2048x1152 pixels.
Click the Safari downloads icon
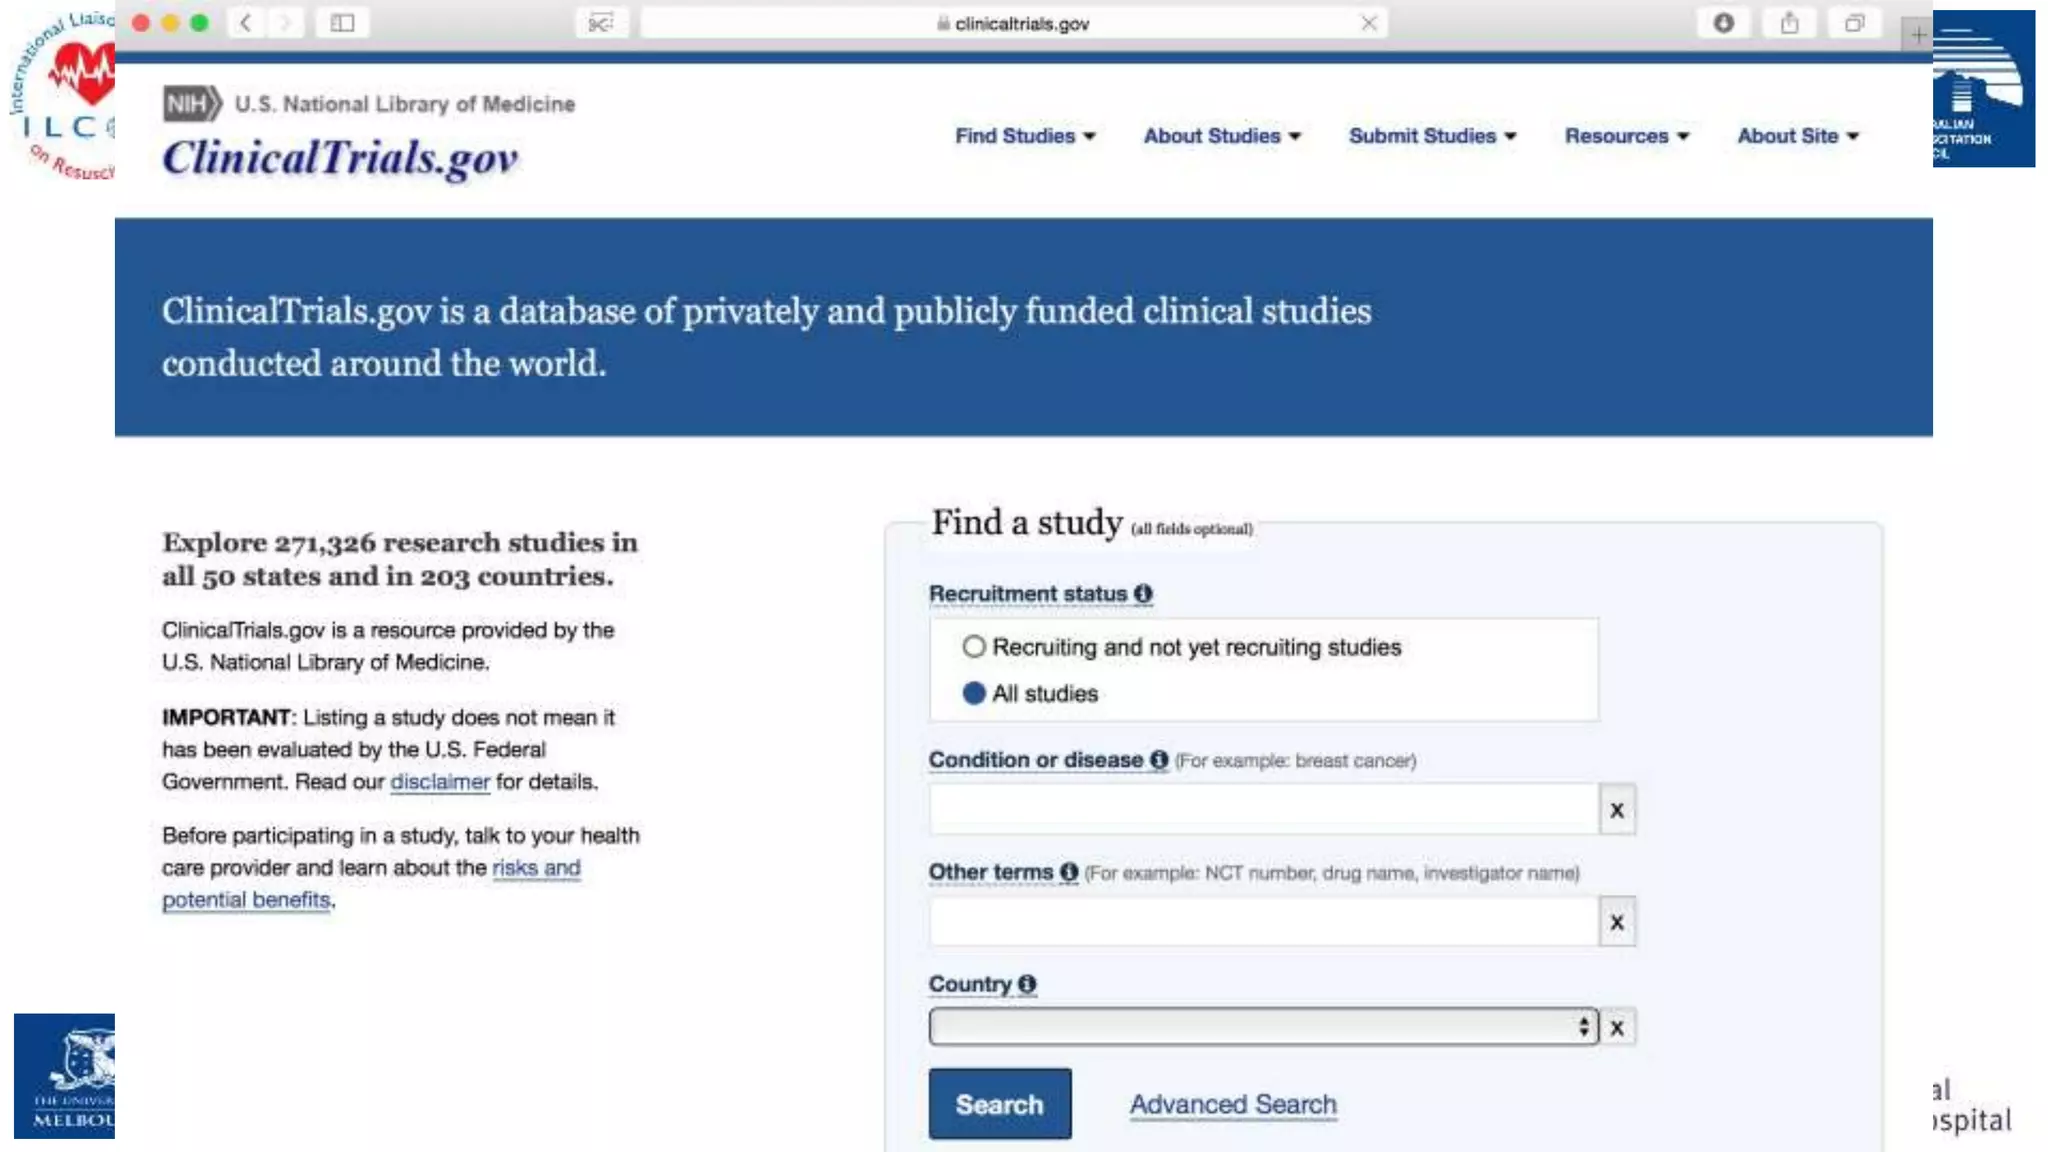click(x=1723, y=23)
